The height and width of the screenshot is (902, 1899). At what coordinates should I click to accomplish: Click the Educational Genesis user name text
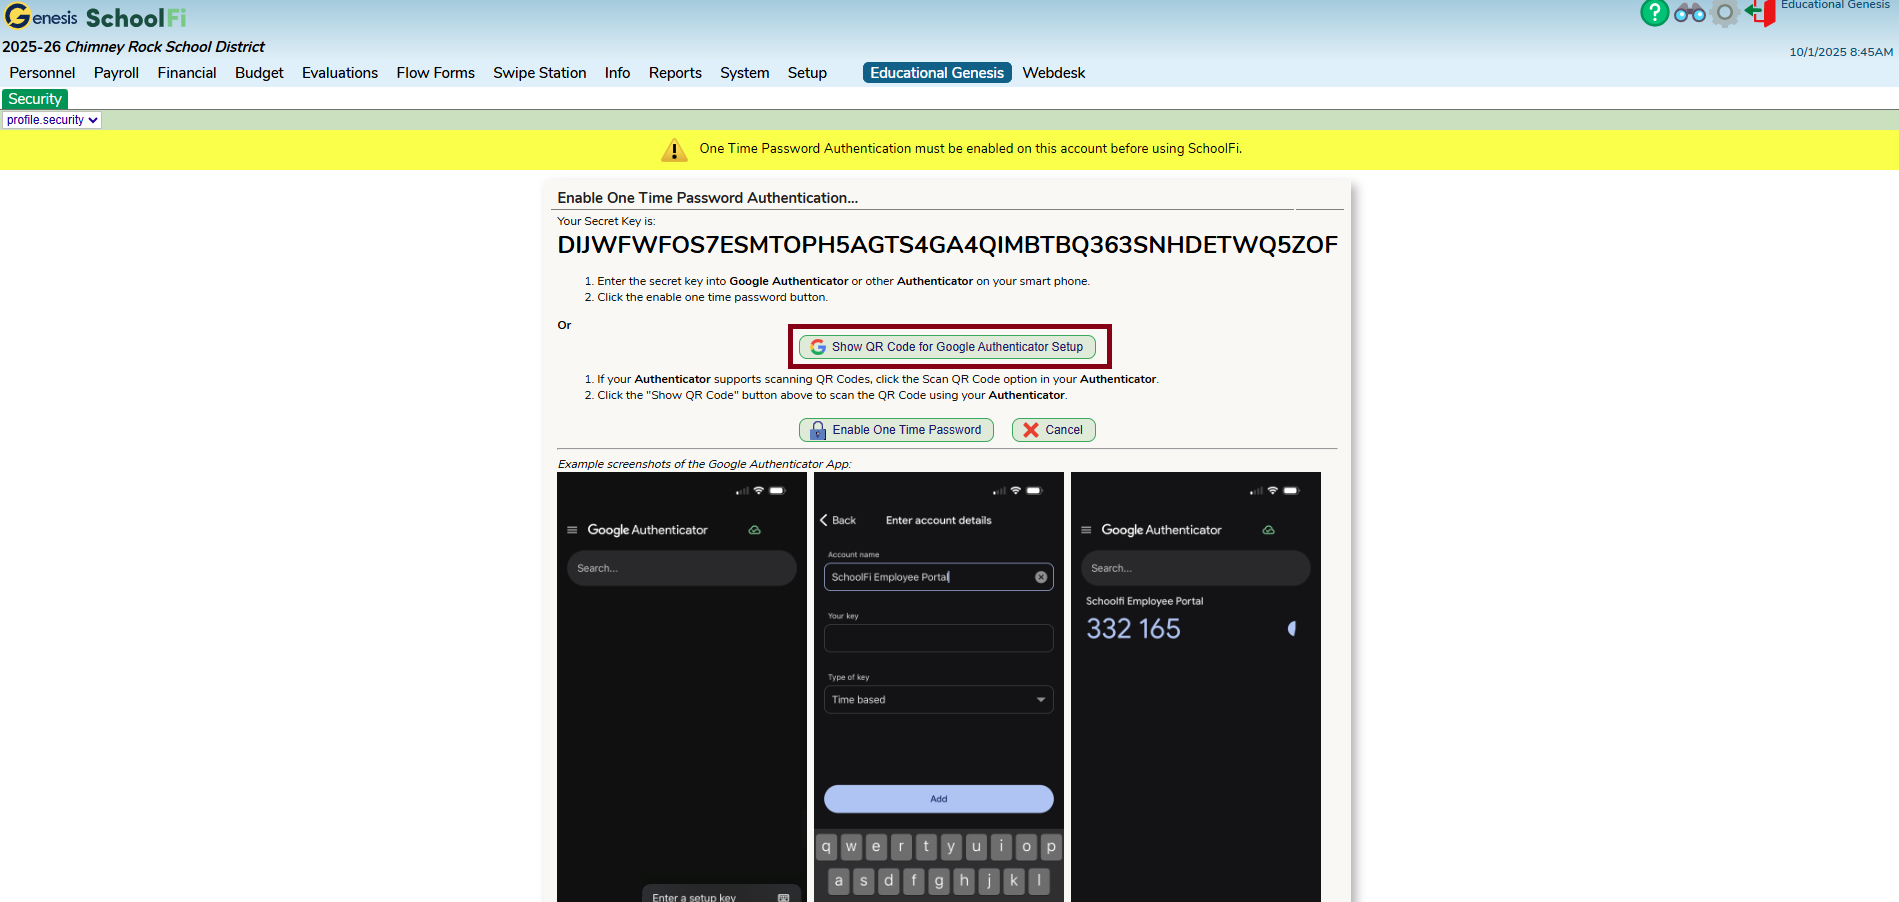click(x=1835, y=5)
